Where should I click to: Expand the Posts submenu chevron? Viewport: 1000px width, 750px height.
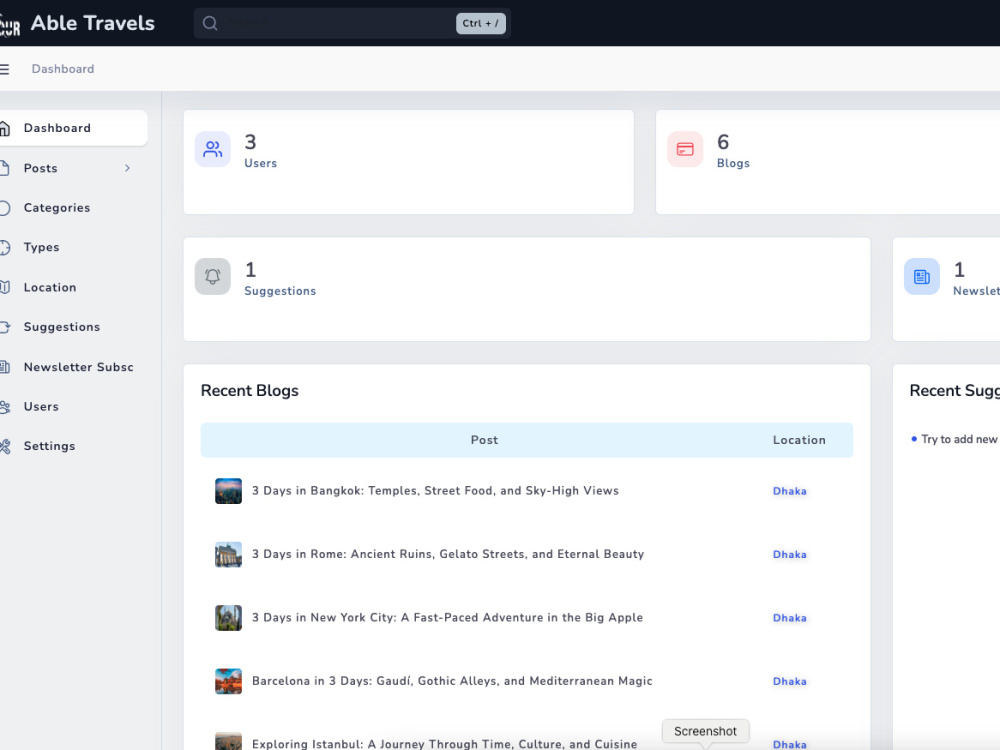point(128,168)
